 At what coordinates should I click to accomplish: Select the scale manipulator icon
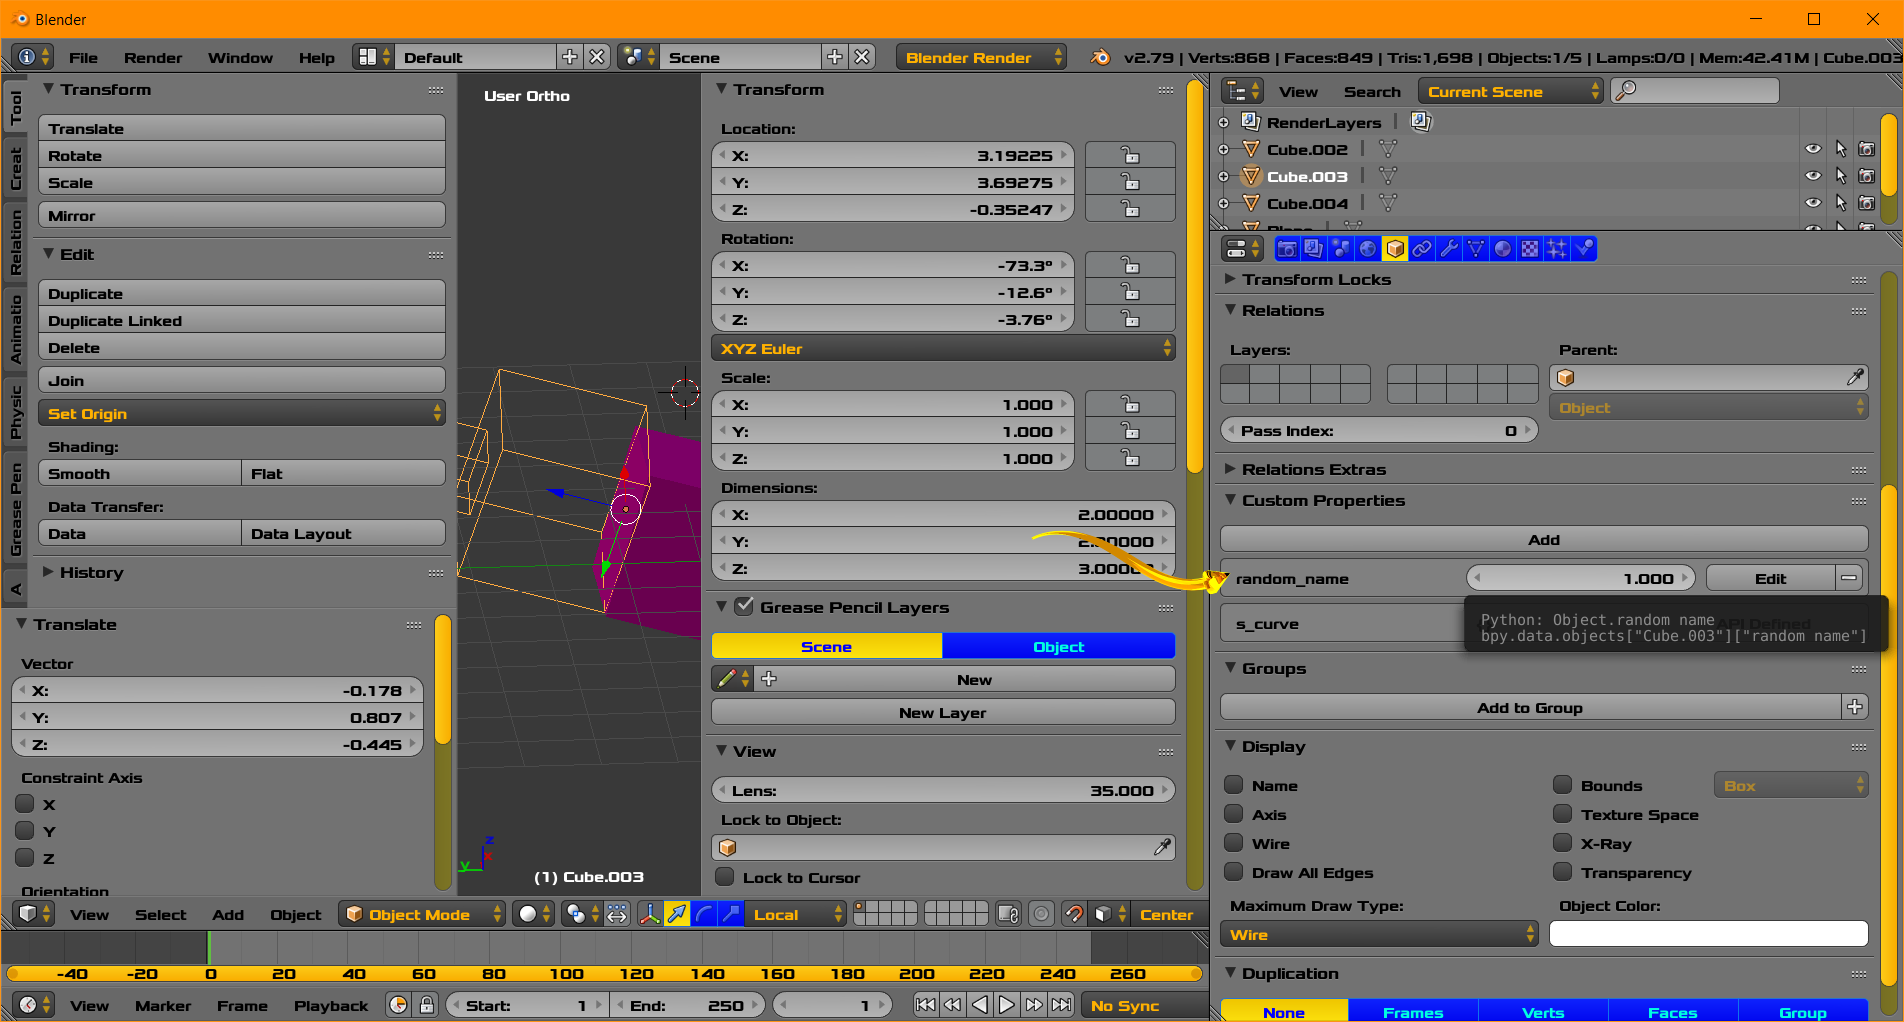tap(731, 914)
